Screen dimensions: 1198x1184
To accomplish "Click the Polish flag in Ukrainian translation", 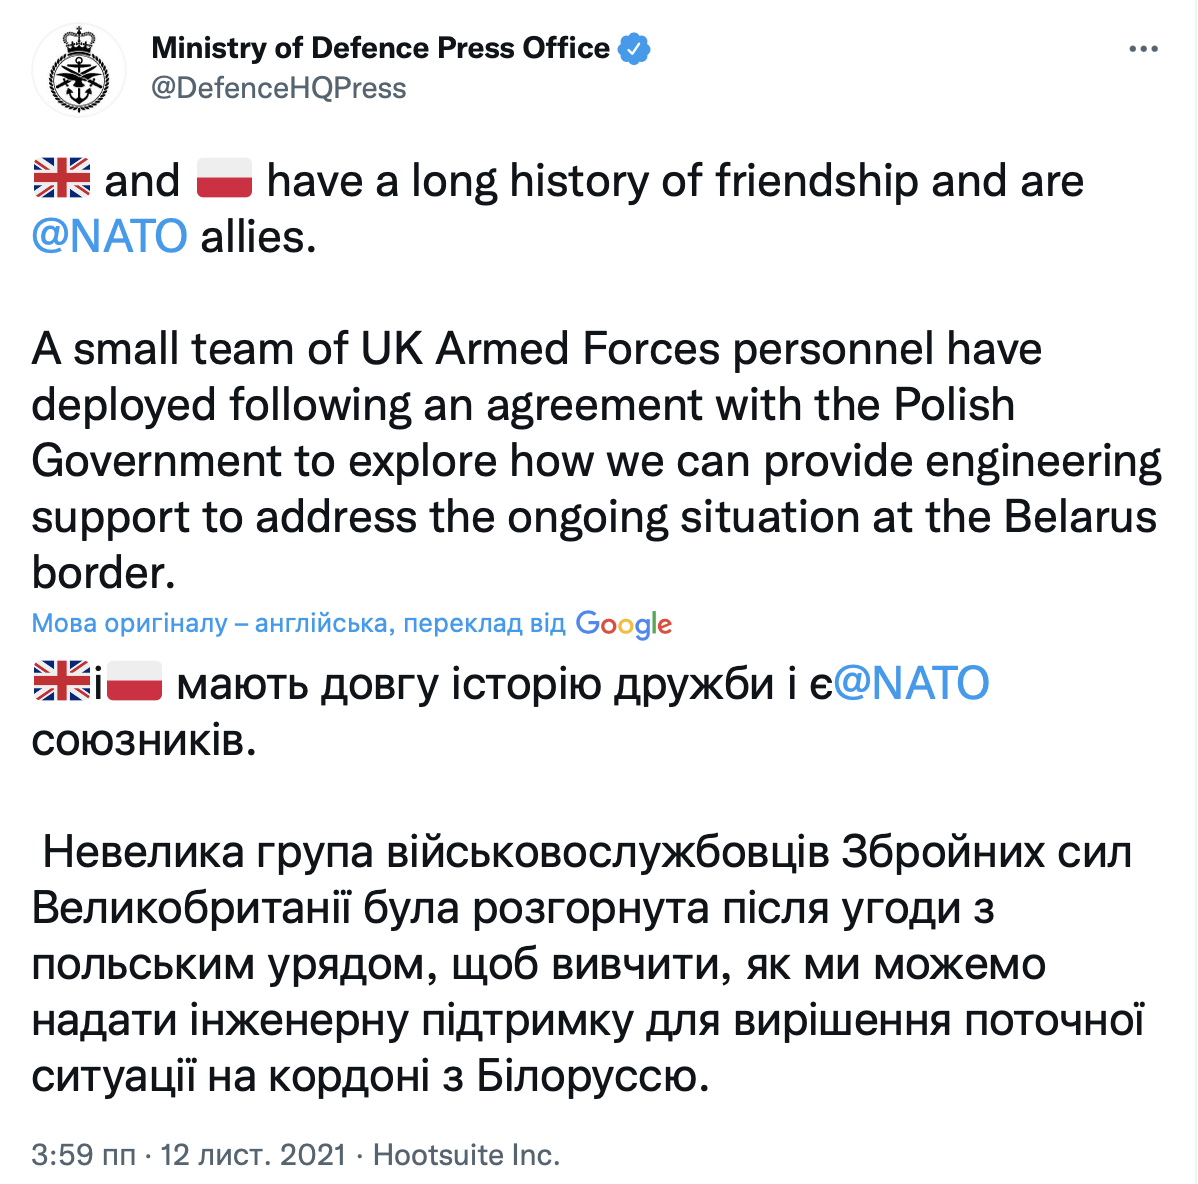I will coord(135,683).
